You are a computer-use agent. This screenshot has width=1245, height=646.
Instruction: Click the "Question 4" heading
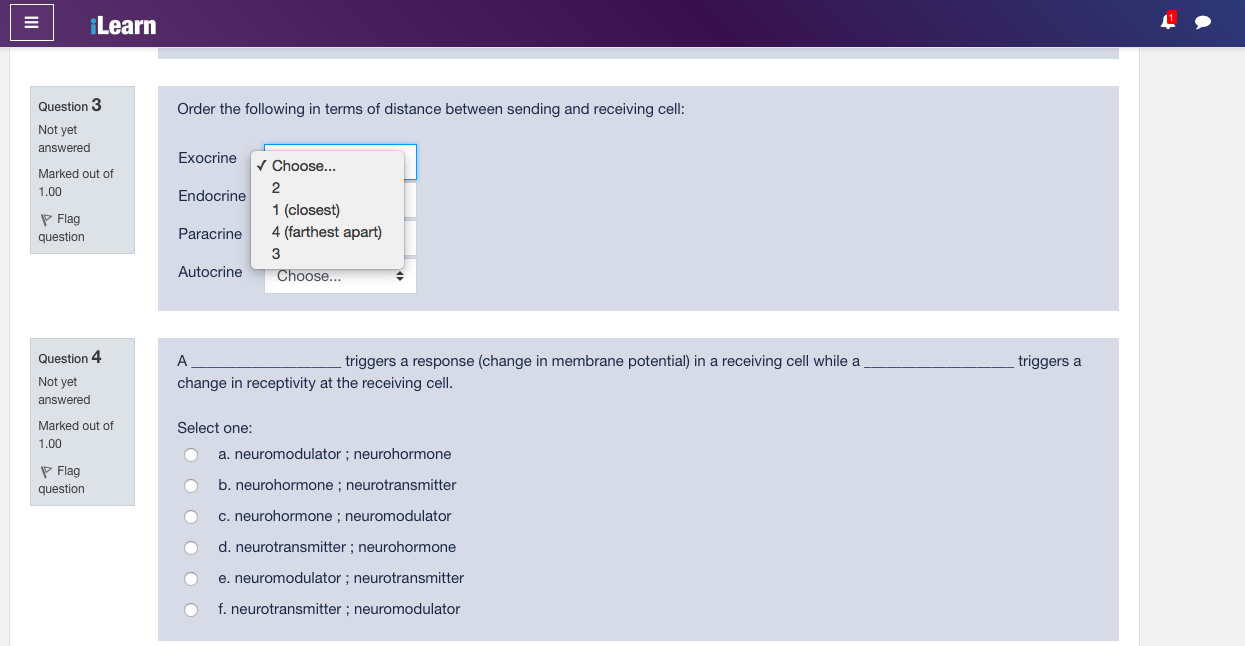[x=70, y=357]
